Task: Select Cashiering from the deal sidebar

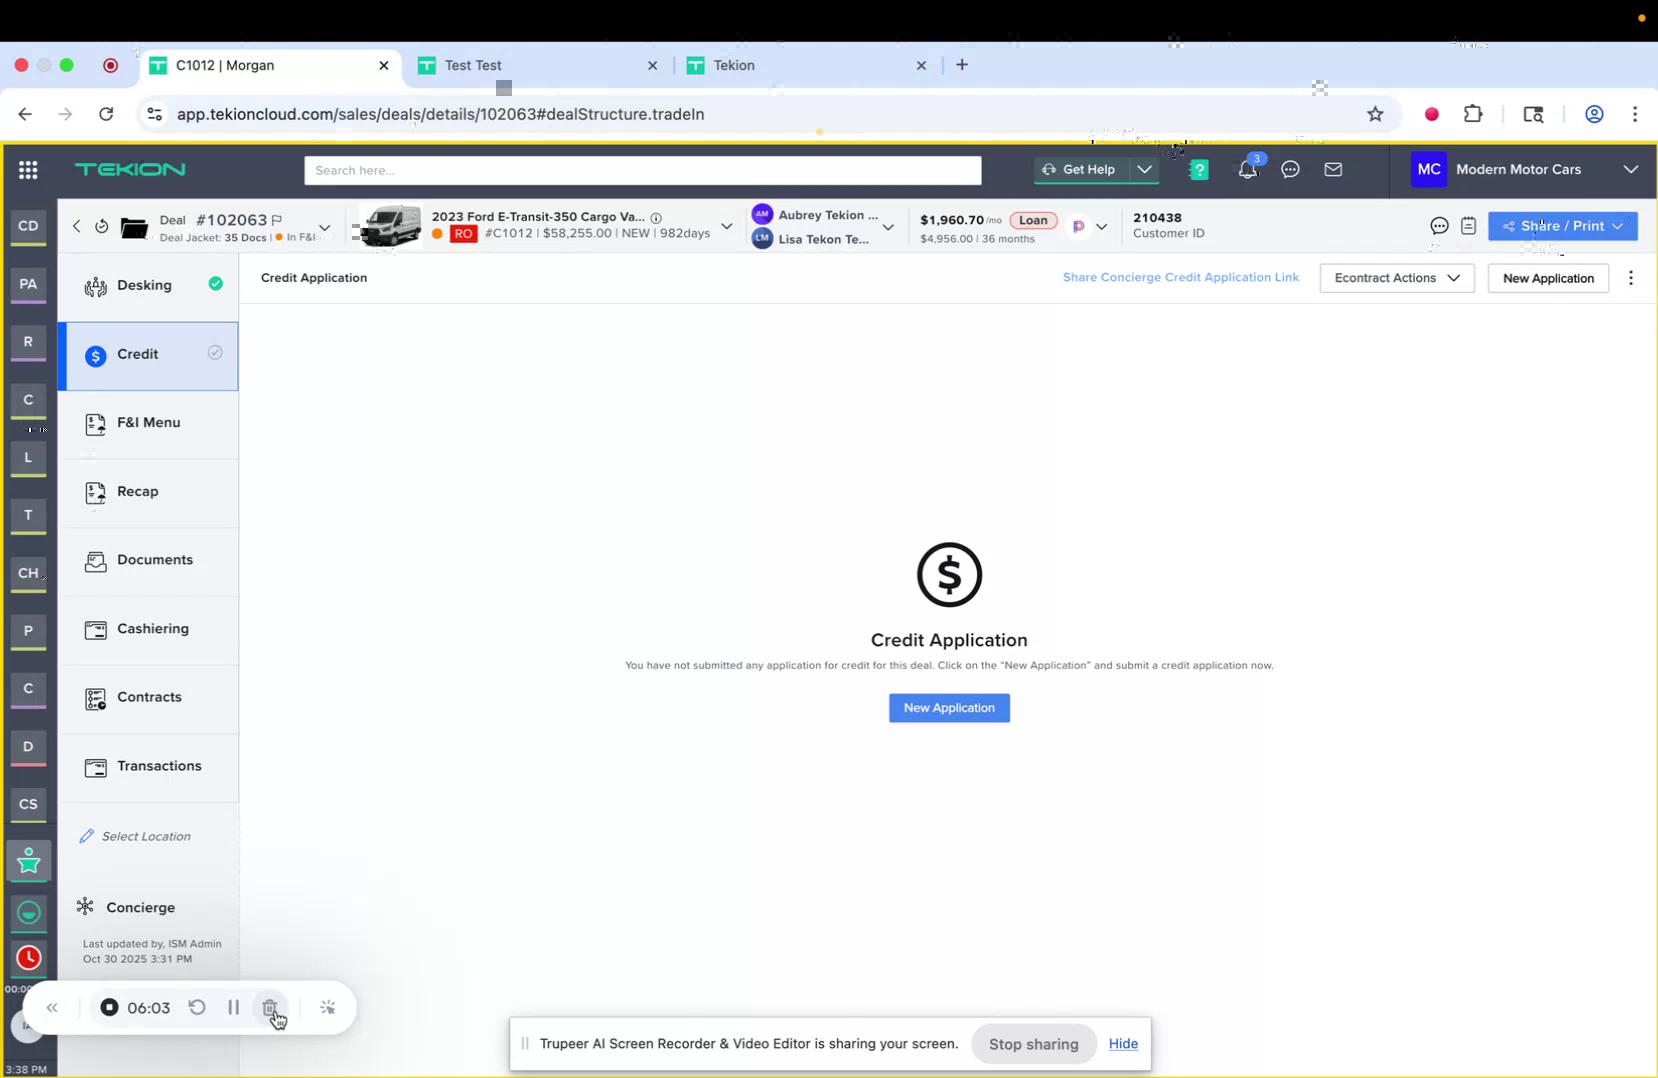Action: click(x=152, y=628)
